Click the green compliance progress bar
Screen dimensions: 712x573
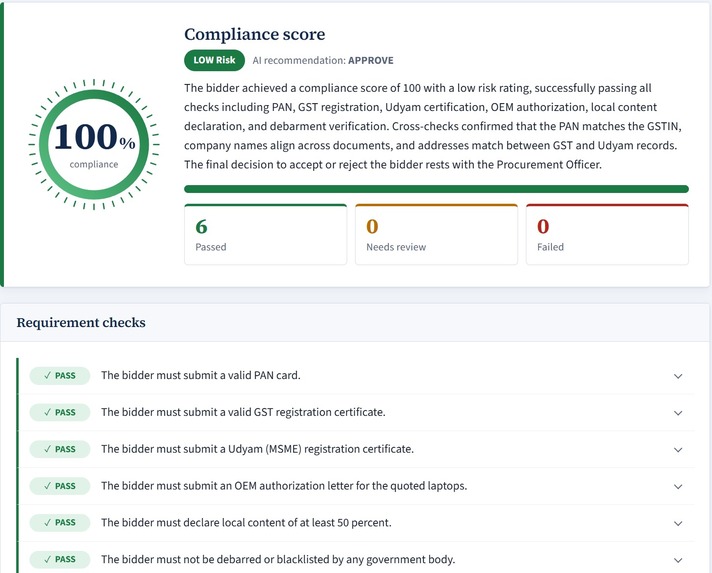tap(436, 189)
